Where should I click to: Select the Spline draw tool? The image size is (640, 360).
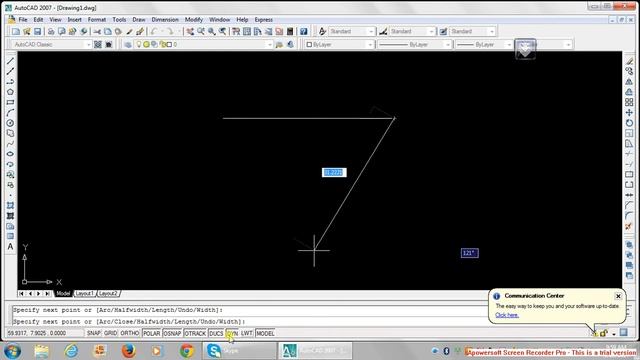tap(10, 144)
